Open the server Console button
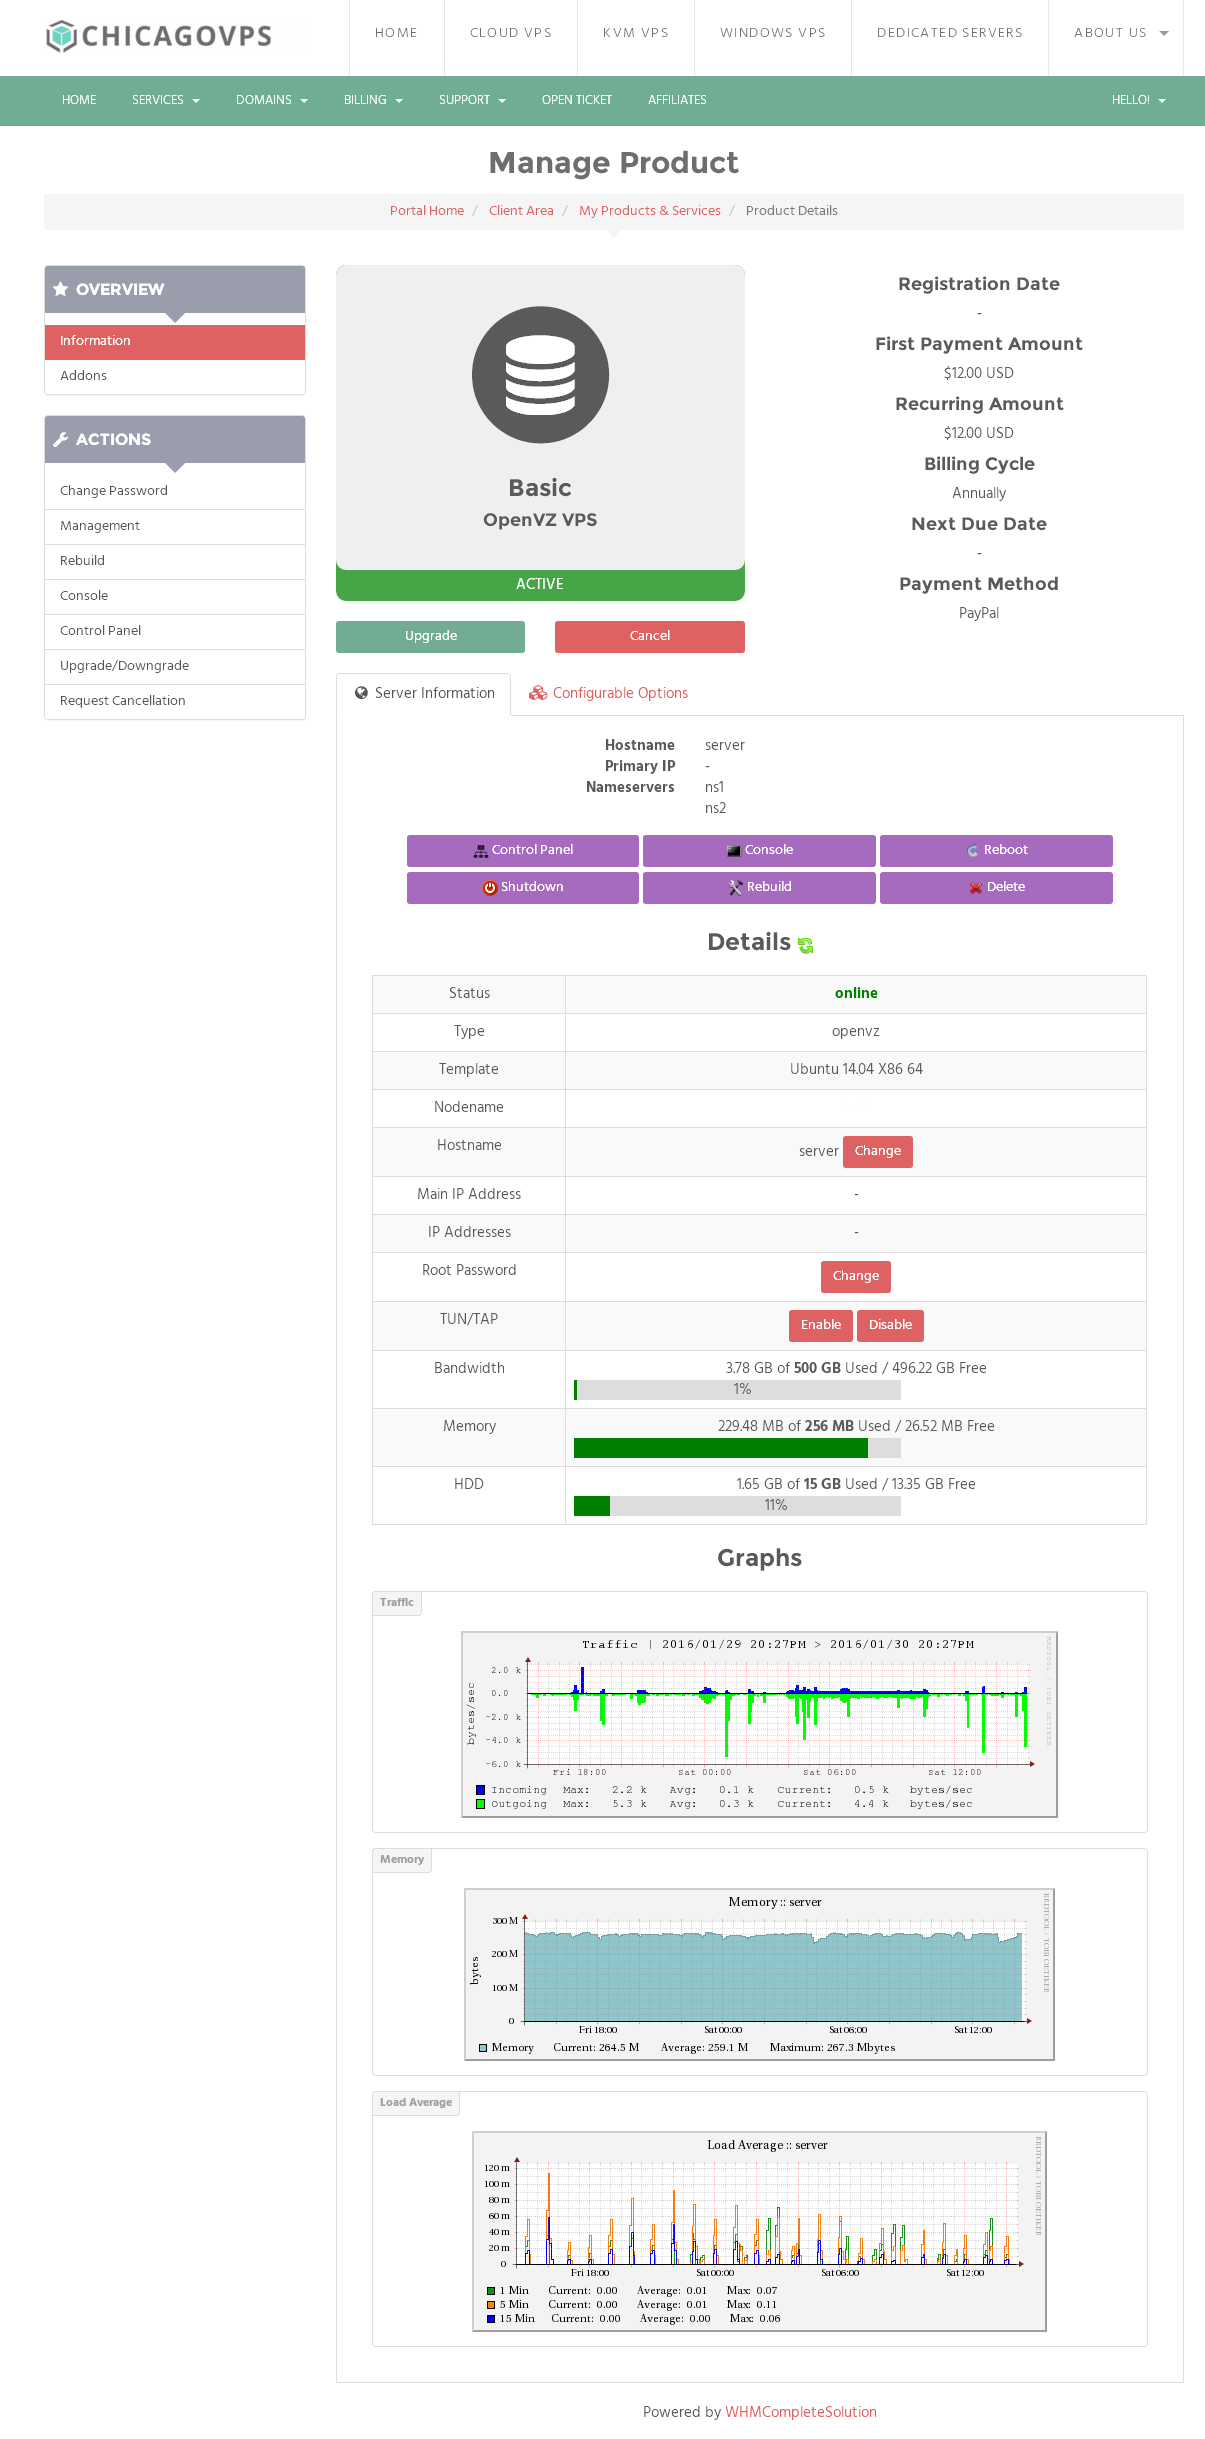Image resolution: width=1205 pixels, height=2439 pixels. 759,850
